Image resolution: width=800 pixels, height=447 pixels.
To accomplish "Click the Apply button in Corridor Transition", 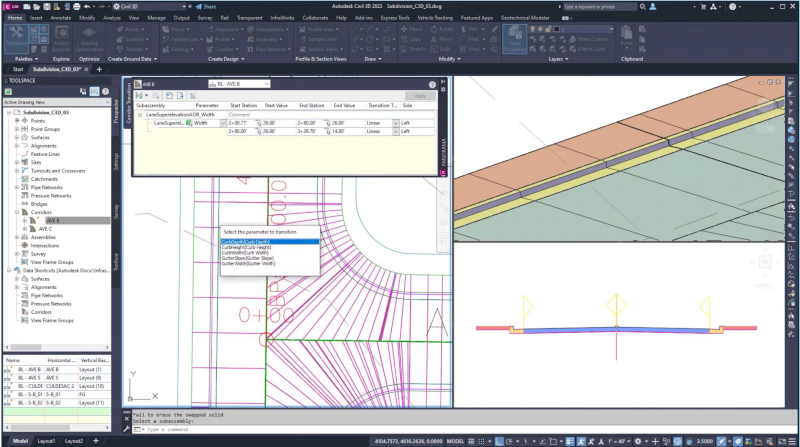I will (x=420, y=95).
